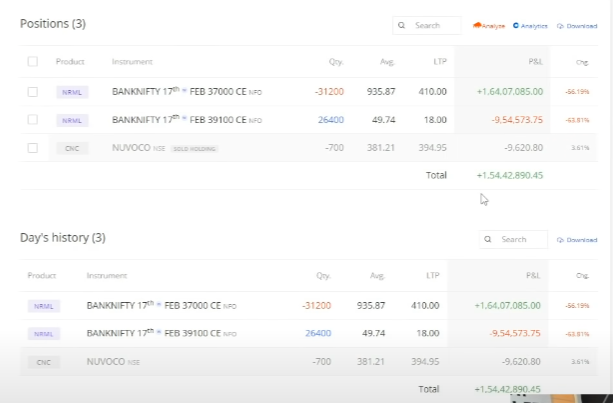Sort Positions by Qty. column
Screen dimensions: 613x403
pyautogui.click(x=336, y=62)
